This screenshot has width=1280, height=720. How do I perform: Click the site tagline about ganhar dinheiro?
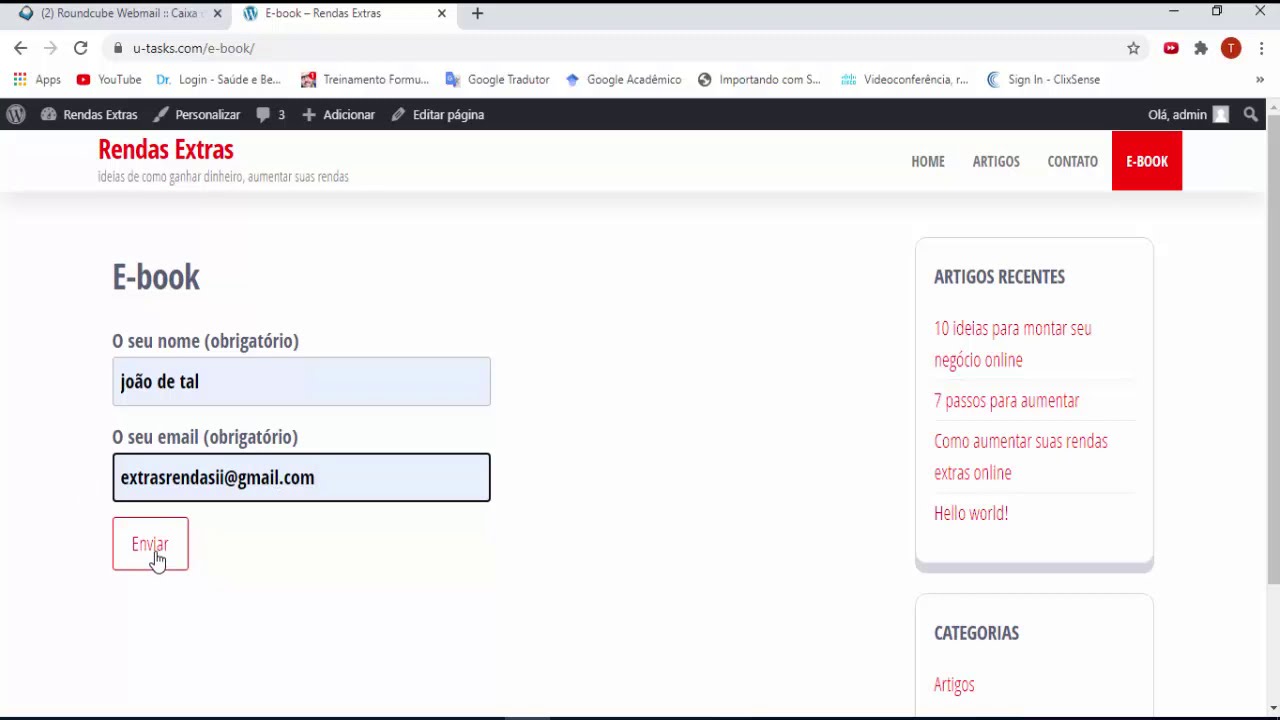[x=223, y=177]
